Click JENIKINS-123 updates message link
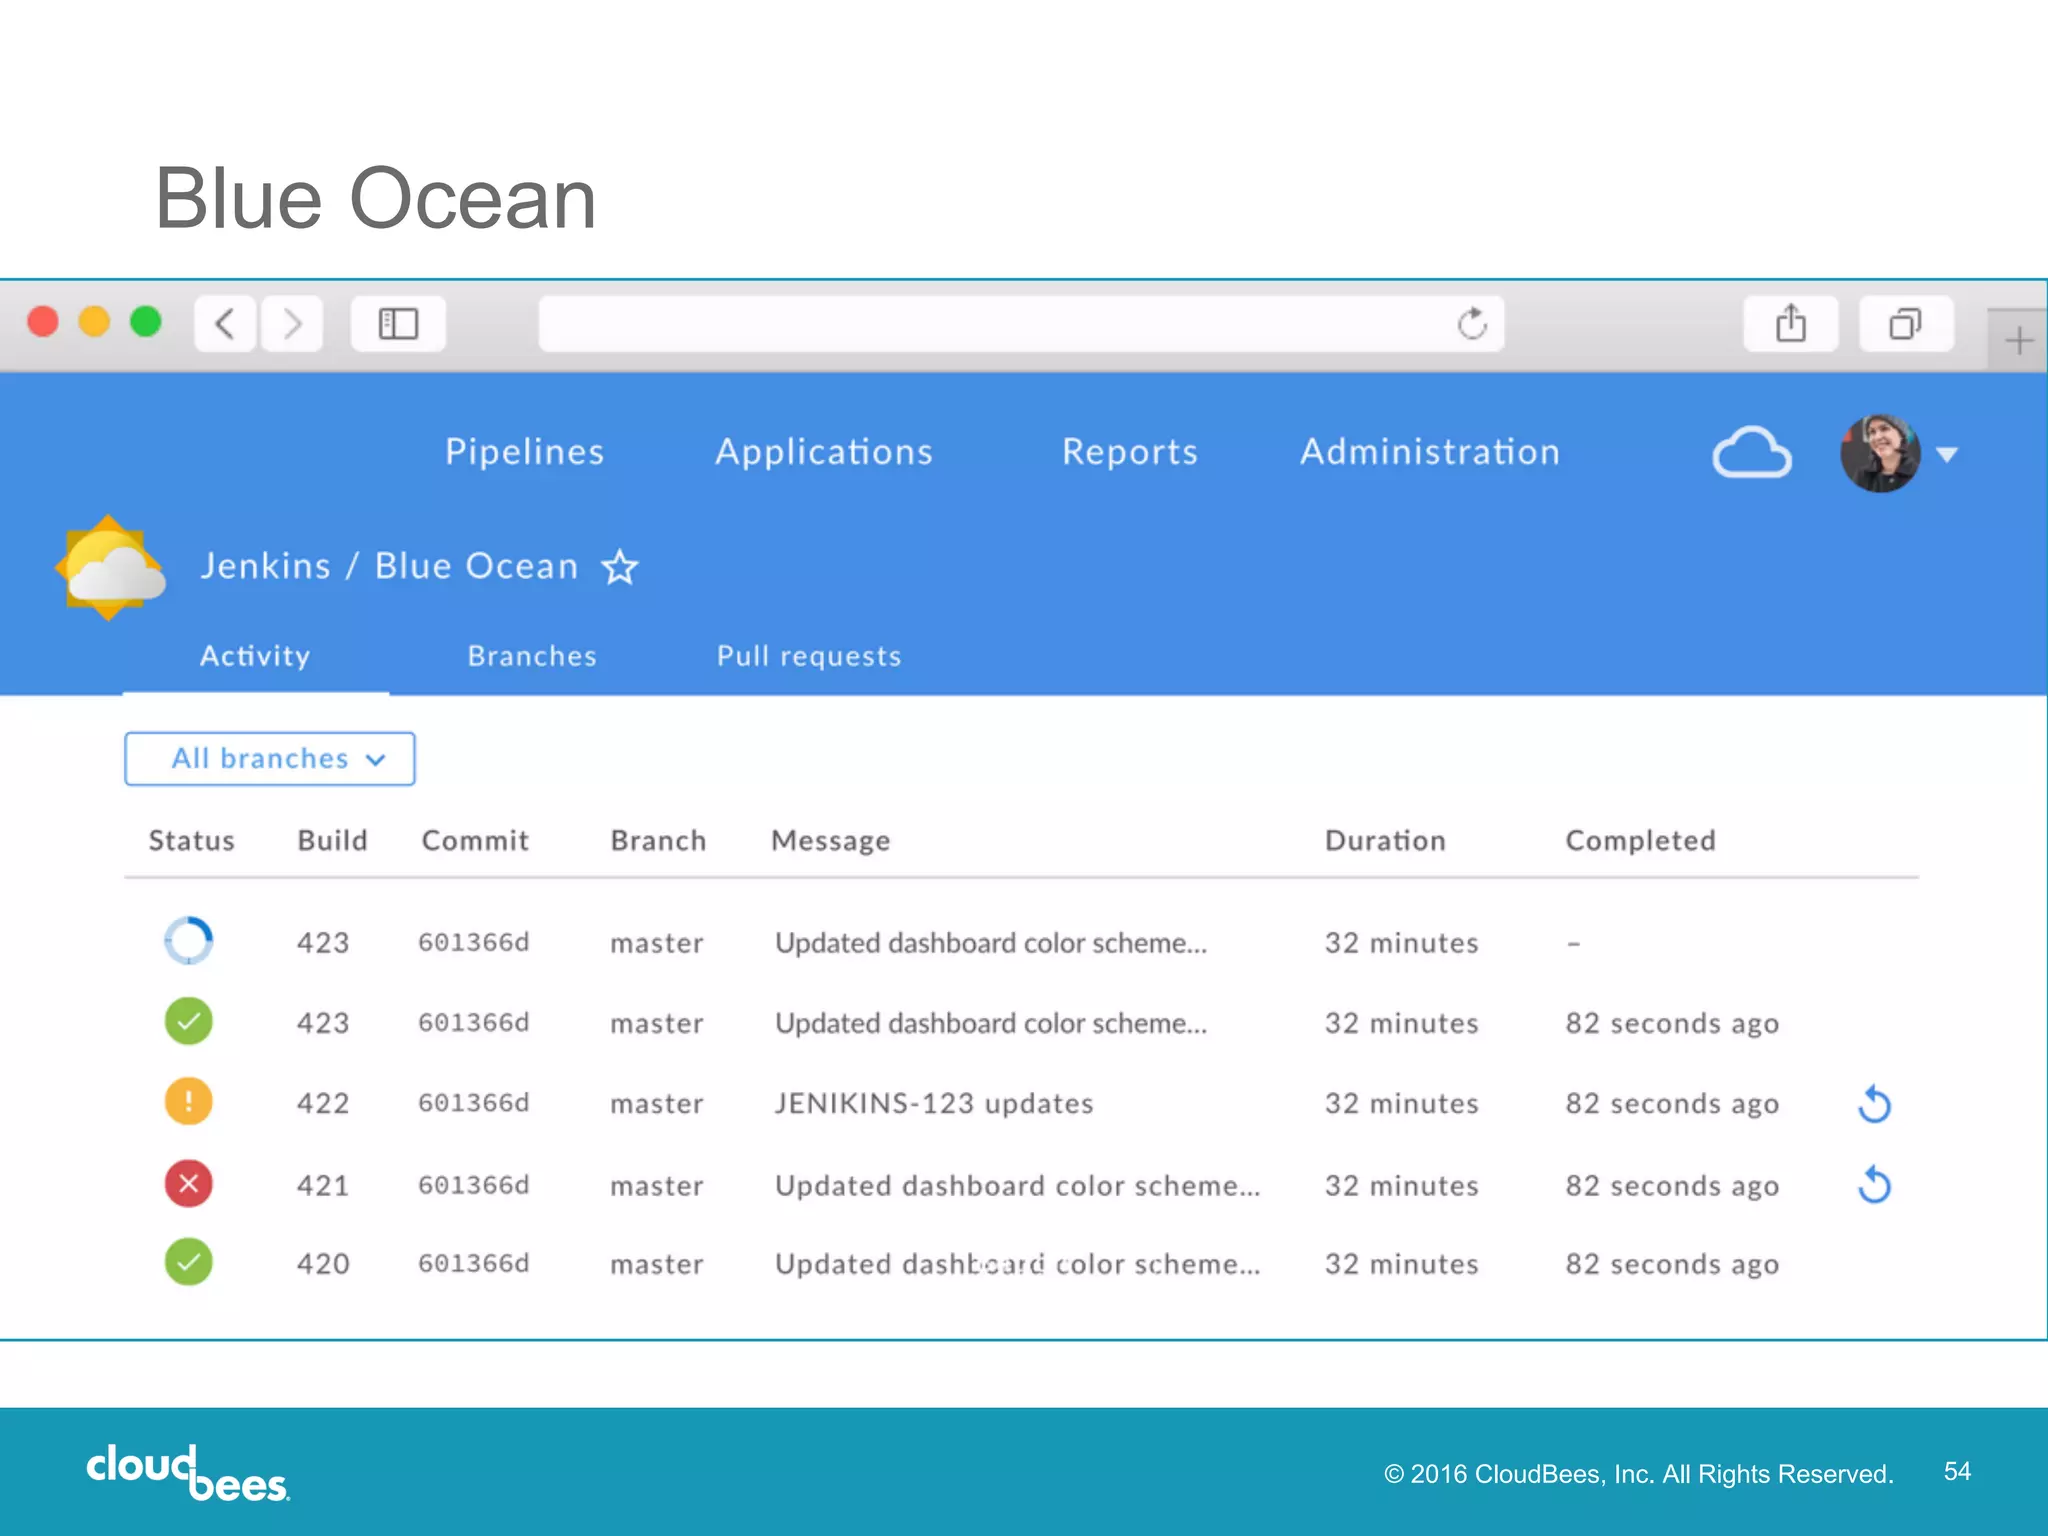 (934, 1103)
